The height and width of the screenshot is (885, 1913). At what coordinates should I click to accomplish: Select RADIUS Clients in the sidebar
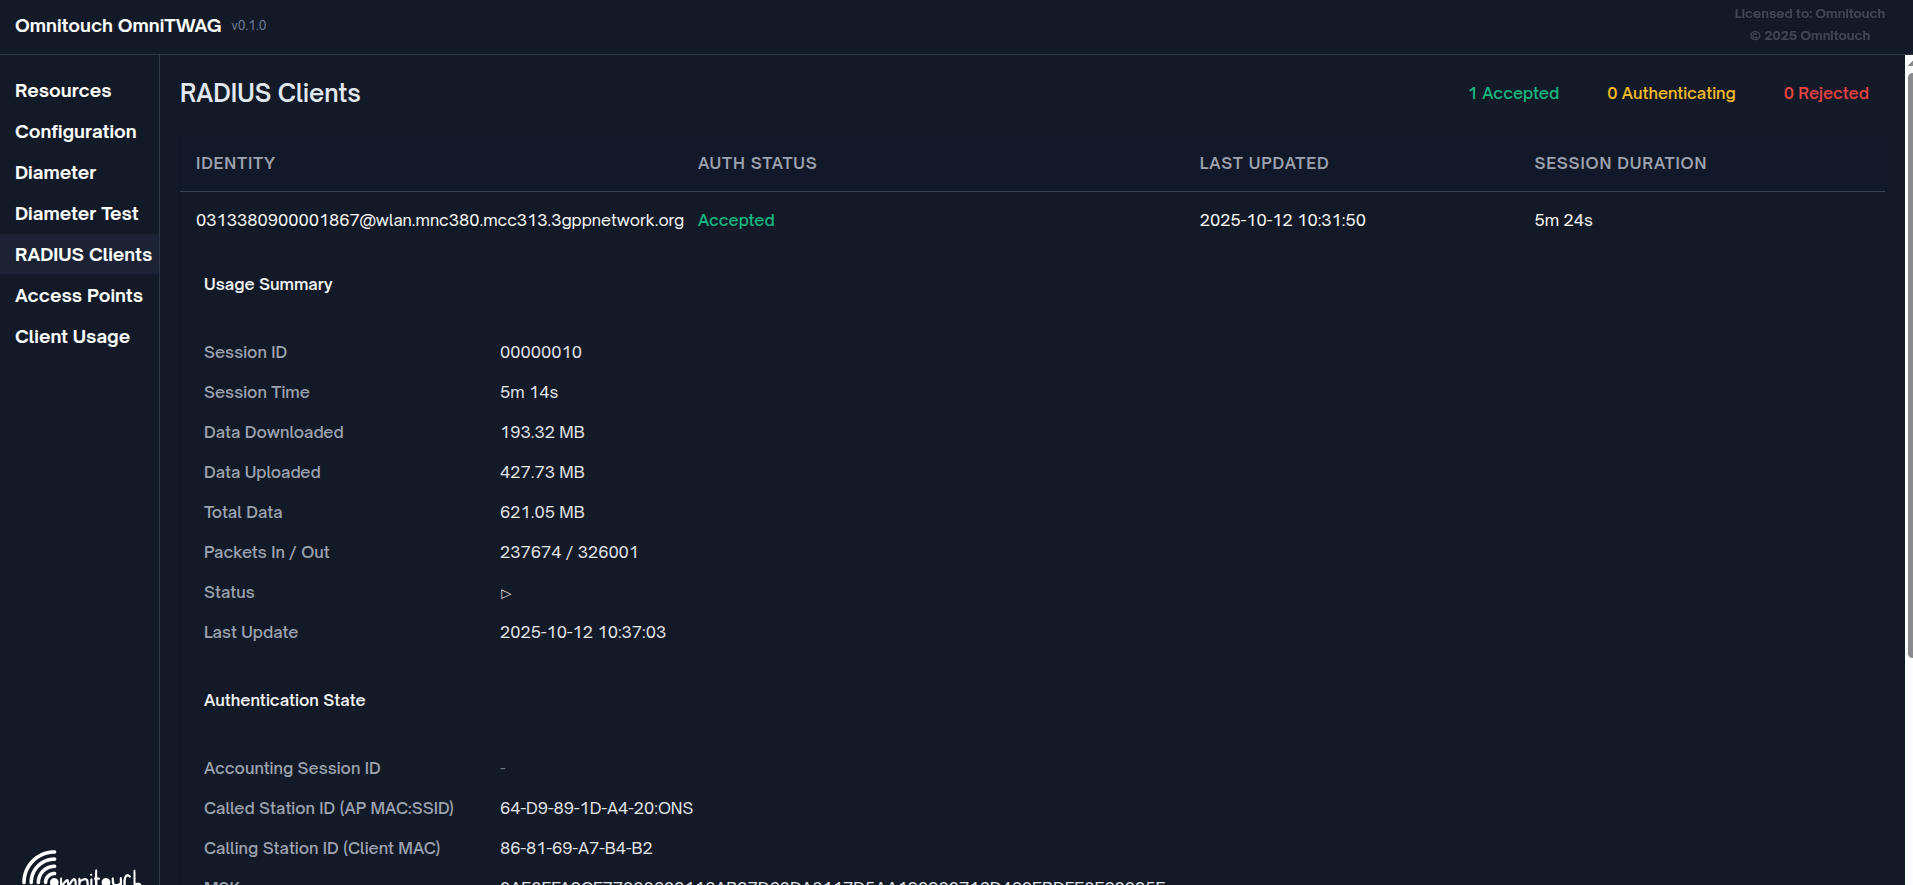pos(83,255)
